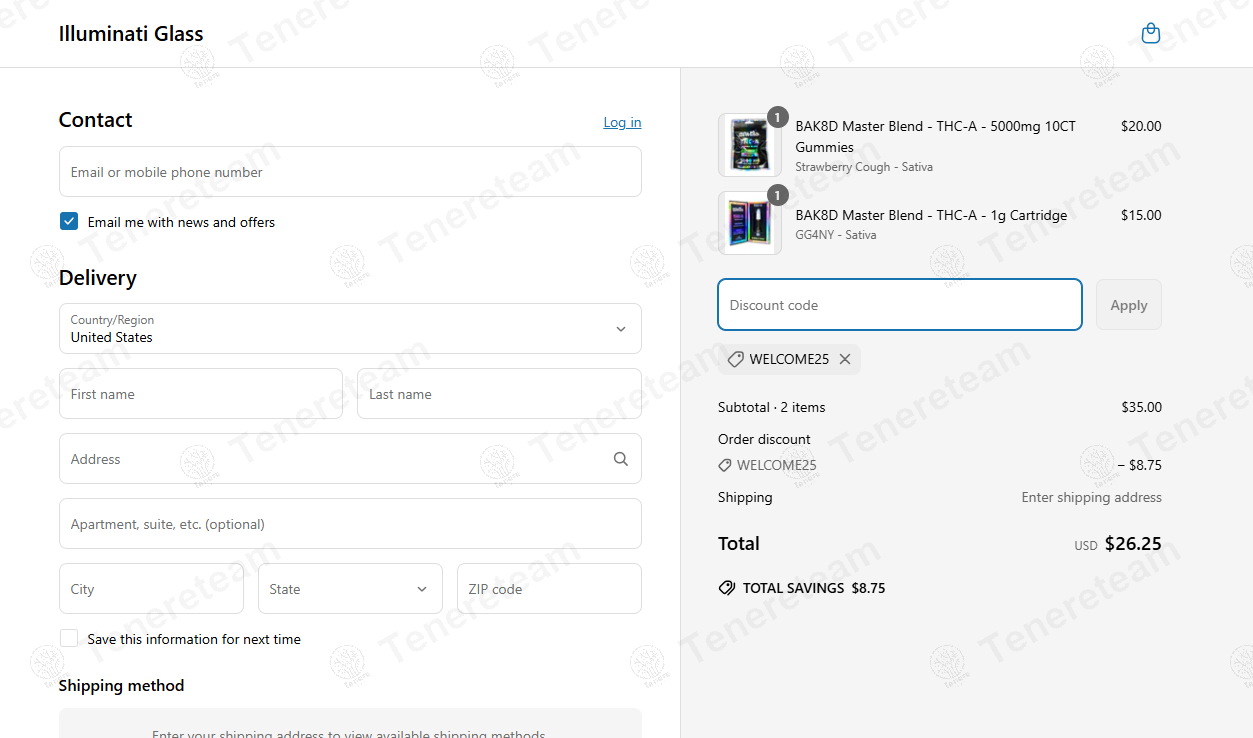This screenshot has height=738, width=1253.
Task: Click the Enter shipping address text
Action: [x=1092, y=497]
